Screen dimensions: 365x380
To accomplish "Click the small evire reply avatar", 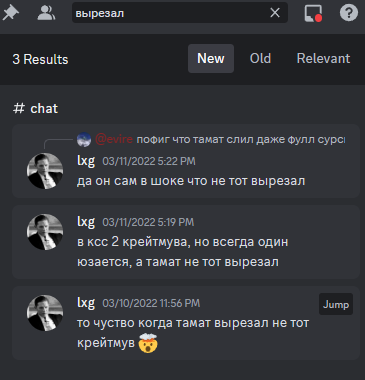I will (x=84, y=139).
